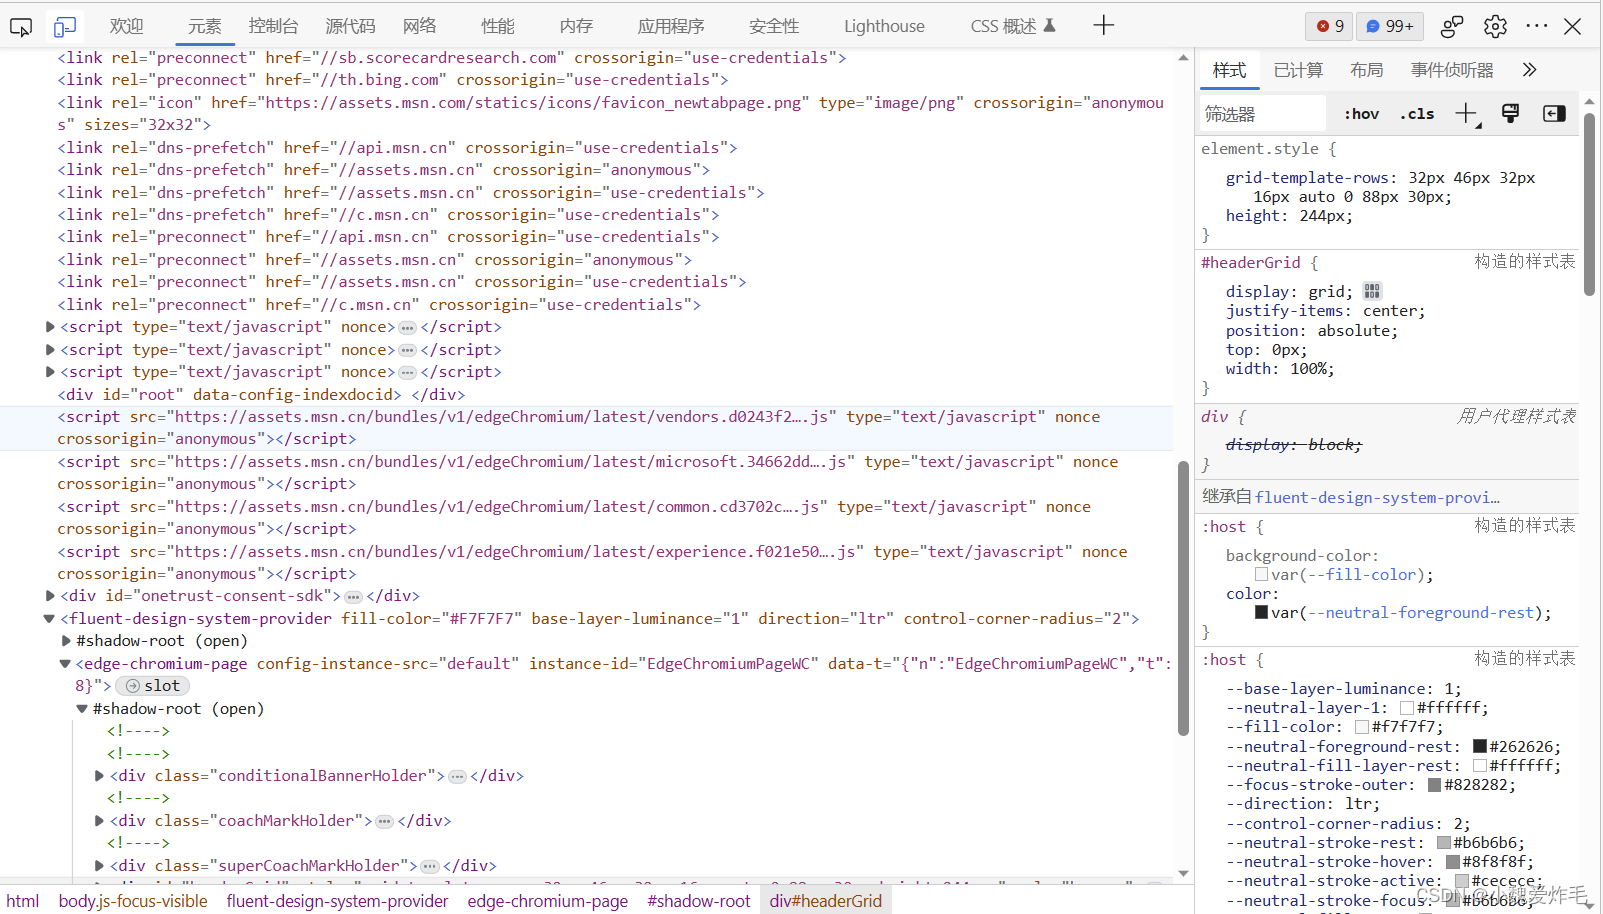Click the fluent-design-system-provi… inherited link
Image resolution: width=1603 pixels, height=914 pixels.
click(x=1377, y=498)
